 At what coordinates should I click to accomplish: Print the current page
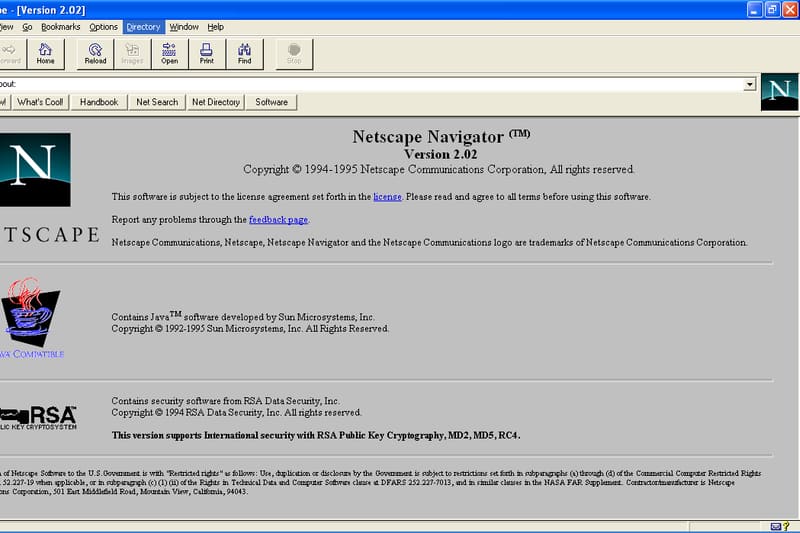pos(207,54)
